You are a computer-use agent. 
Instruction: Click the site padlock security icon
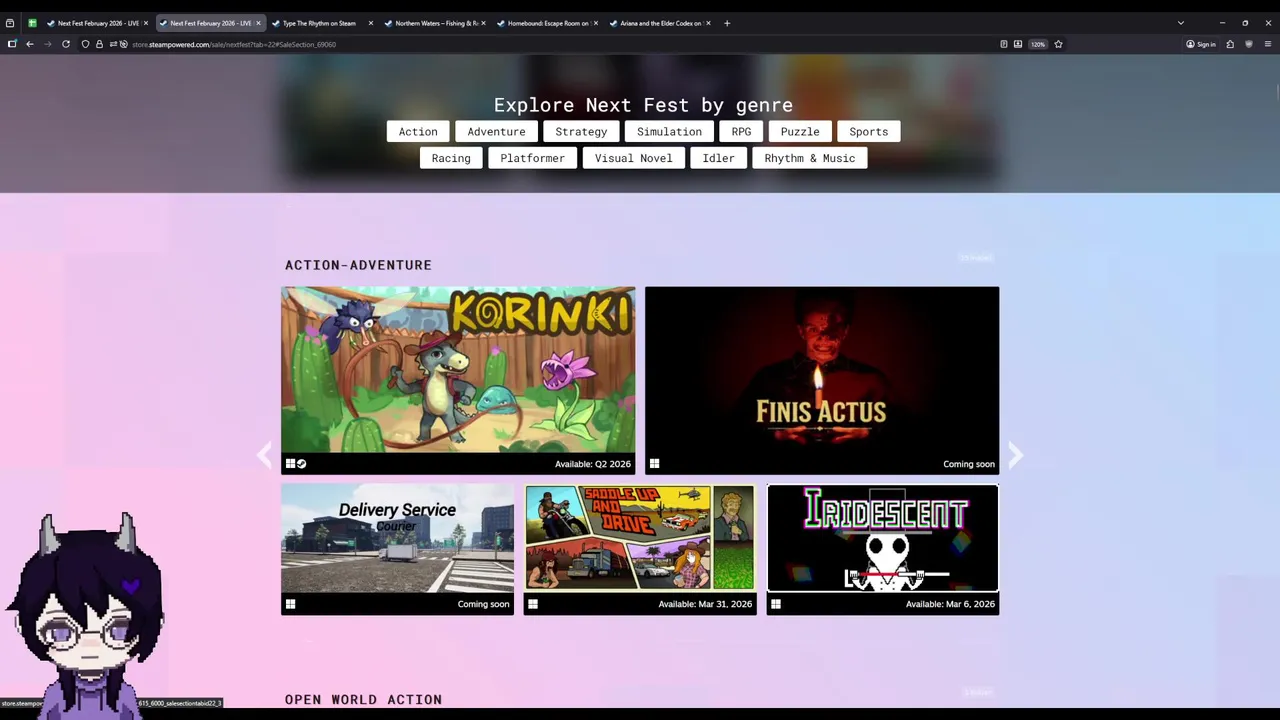tap(99, 44)
